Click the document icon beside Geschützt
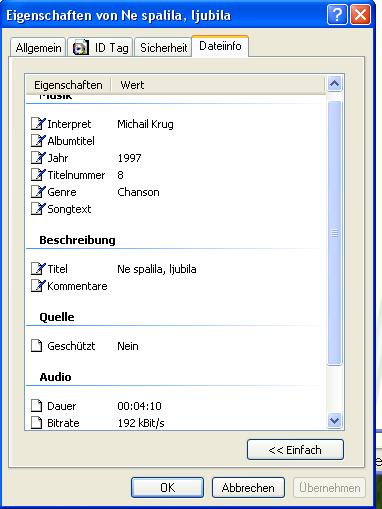 point(37,346)
